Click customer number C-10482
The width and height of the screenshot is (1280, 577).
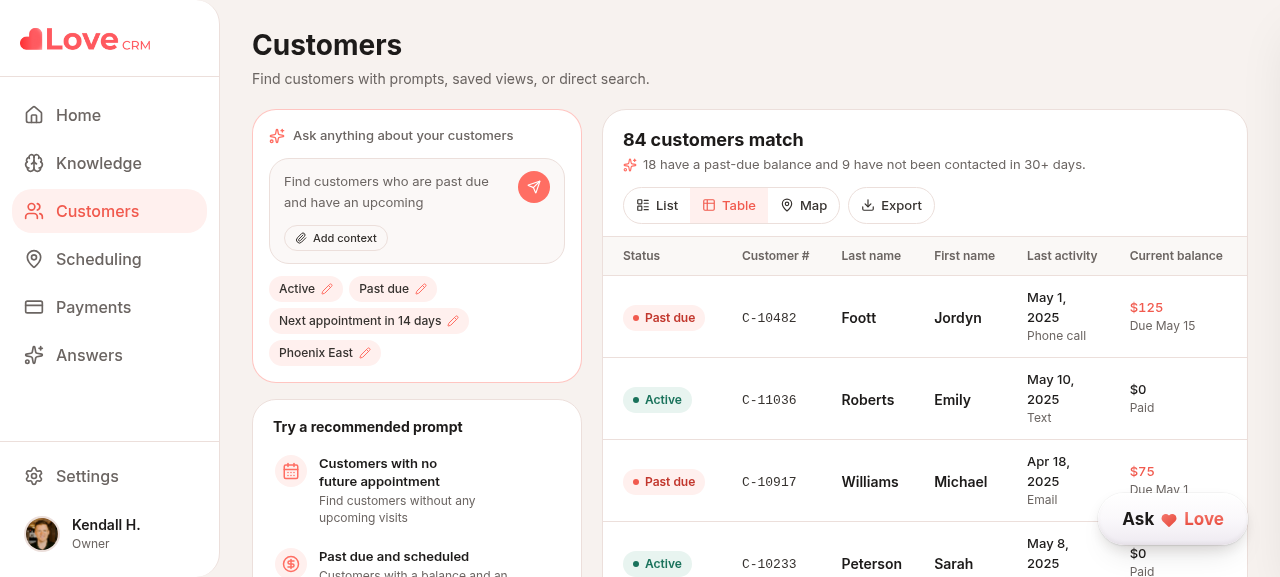769,318
